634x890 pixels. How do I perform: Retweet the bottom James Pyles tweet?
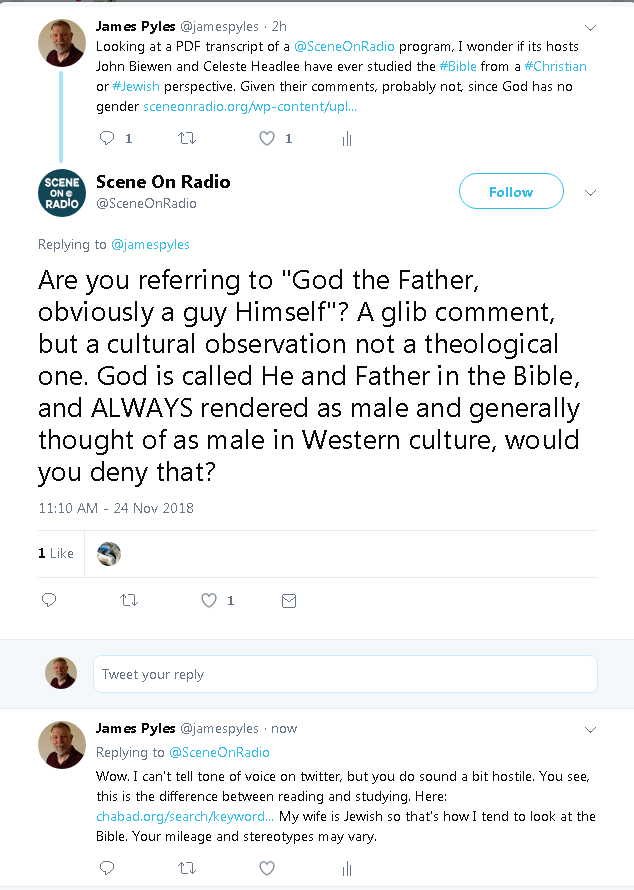[x=187, y=868]
